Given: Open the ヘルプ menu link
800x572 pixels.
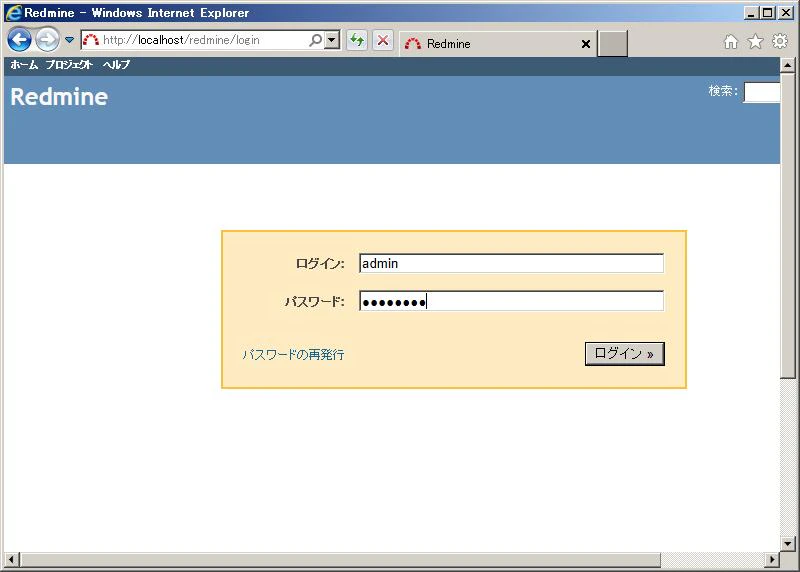Looking at the screenshot, I should coord(116,64).
